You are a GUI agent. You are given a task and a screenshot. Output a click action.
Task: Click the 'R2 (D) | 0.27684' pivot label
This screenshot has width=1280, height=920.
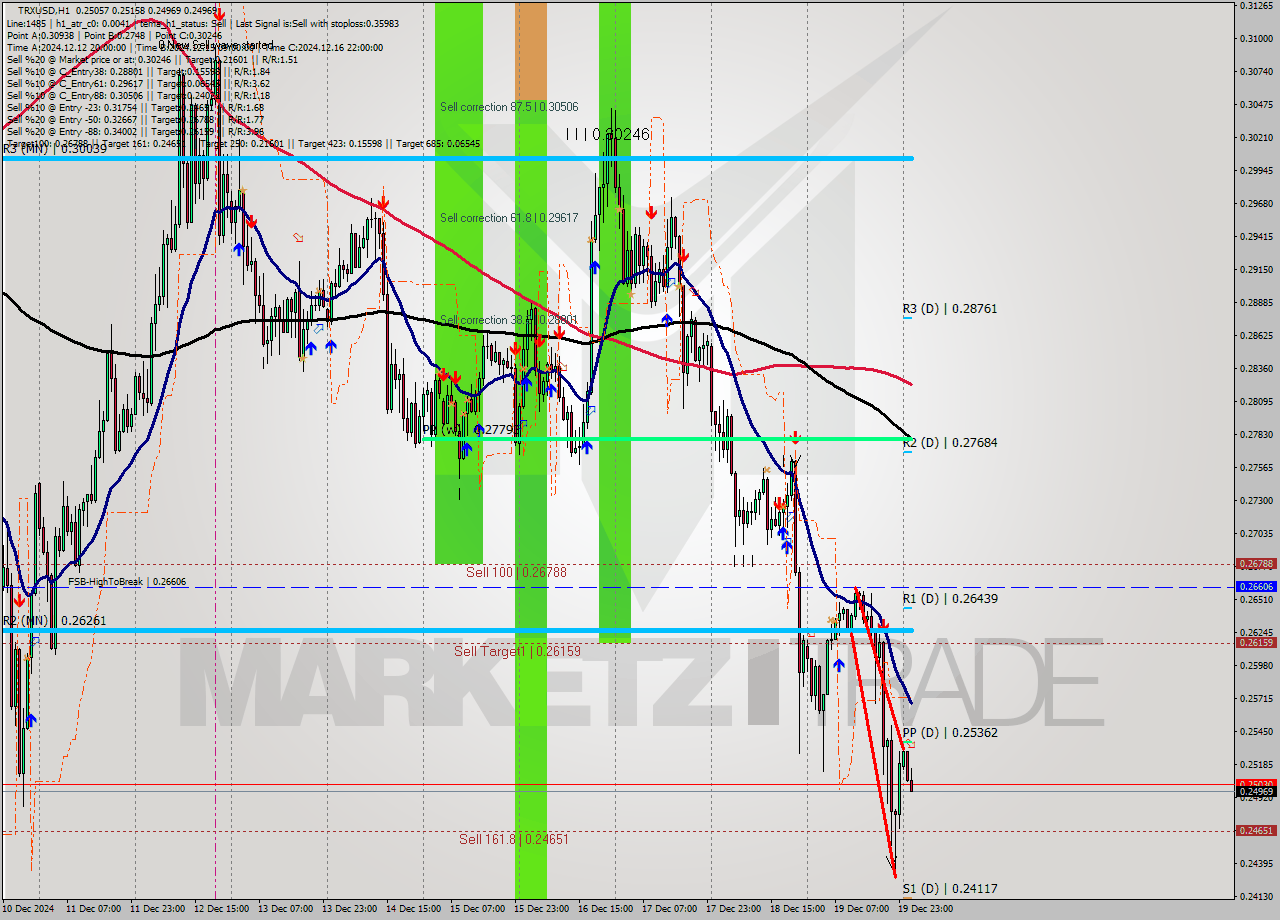[x=950, y=442]
